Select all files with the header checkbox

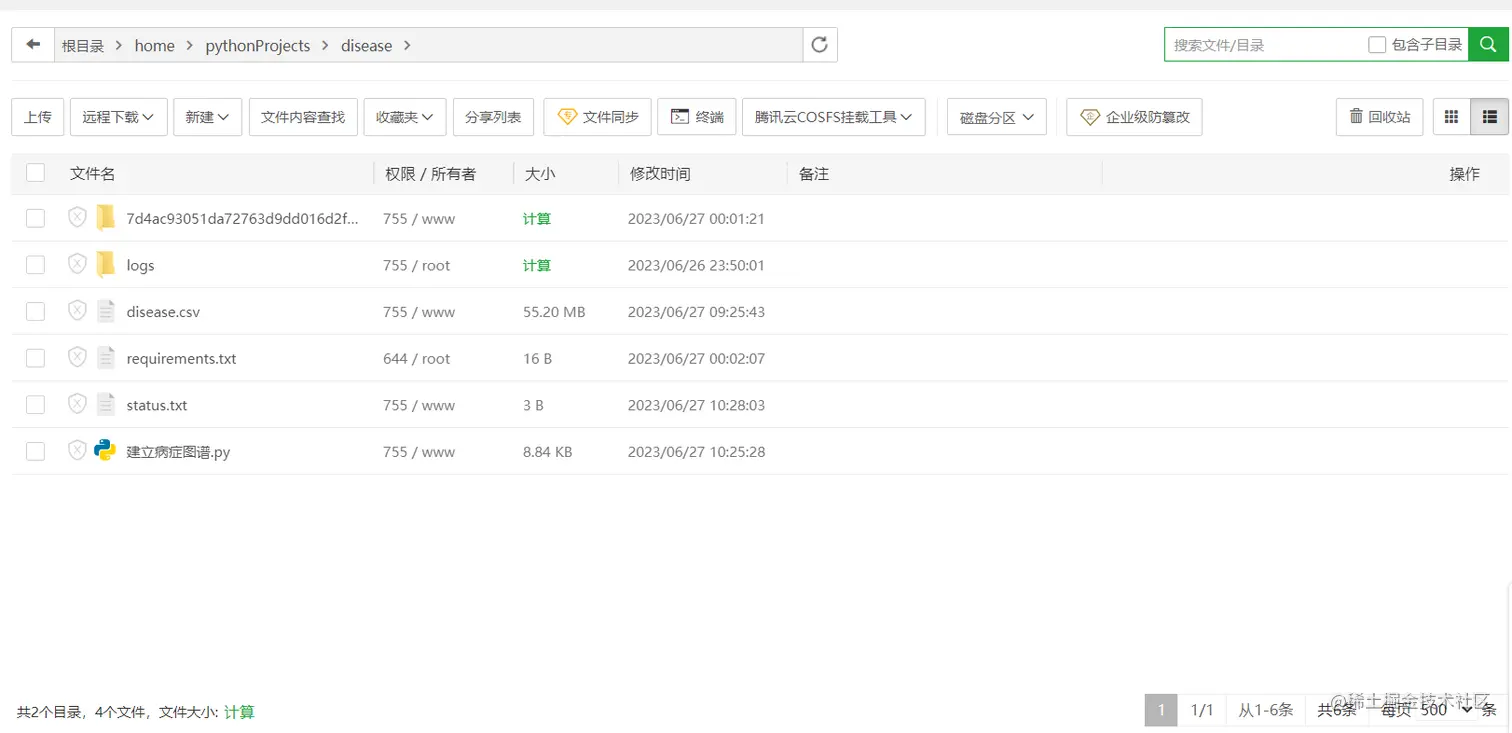[x=36, y=173]
